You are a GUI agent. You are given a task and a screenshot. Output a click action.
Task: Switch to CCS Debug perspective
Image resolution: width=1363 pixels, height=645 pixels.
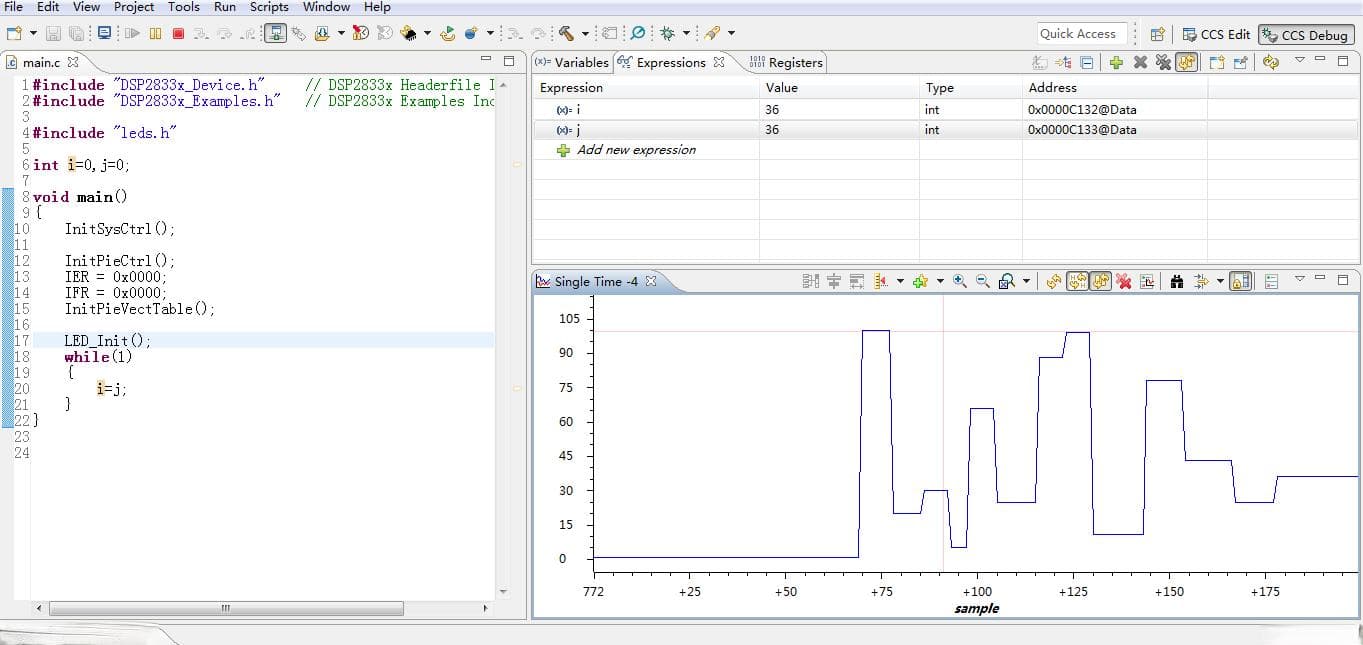(x=1305, y=34)
